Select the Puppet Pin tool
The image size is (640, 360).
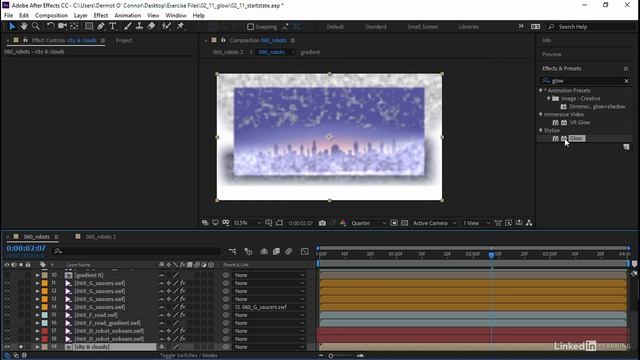coord(180,27)
